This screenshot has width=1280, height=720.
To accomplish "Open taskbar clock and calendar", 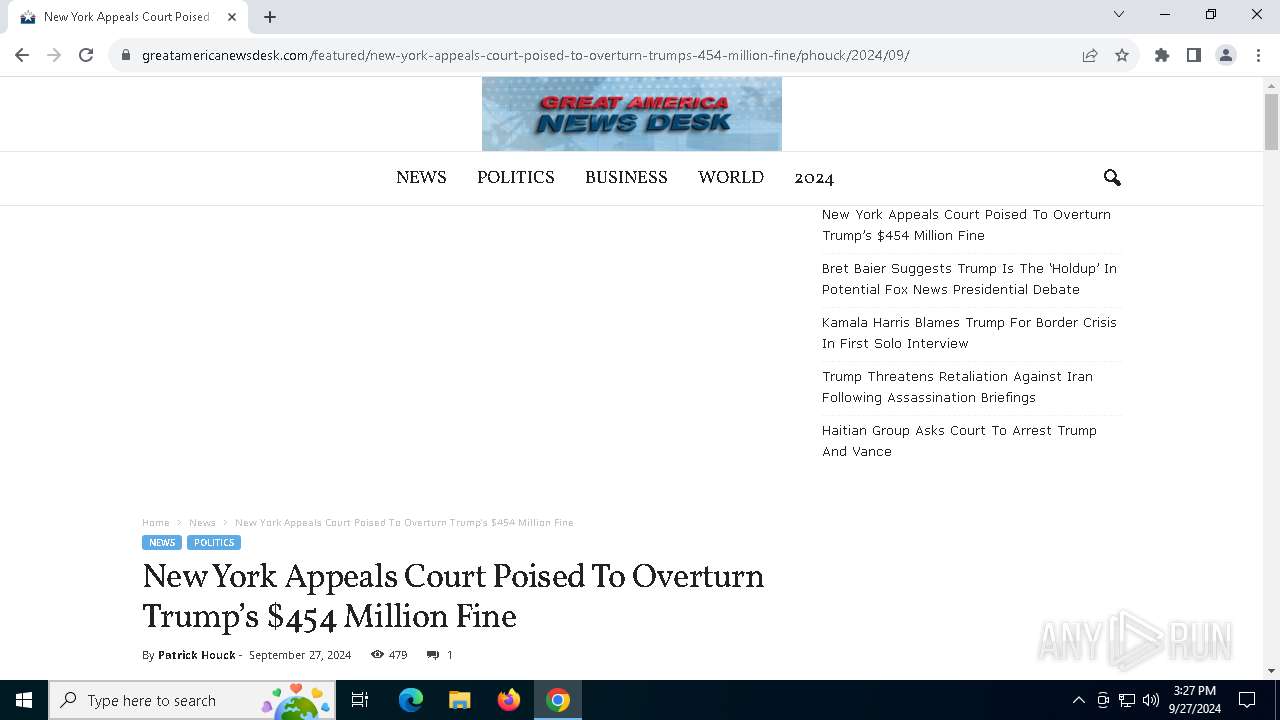I will click(x=1195, y=700).
